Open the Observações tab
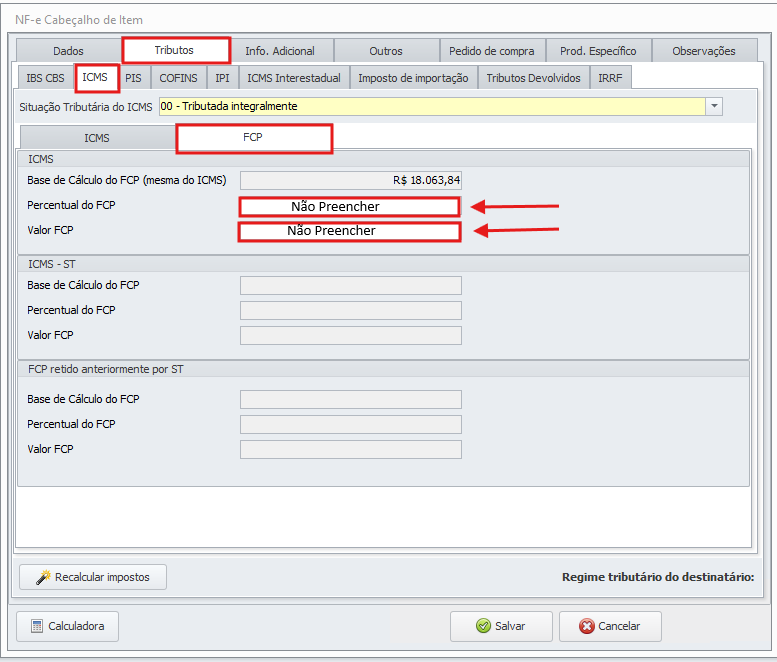Image resolution: width=777 pixels, height=662 pixels. (703, 51)
